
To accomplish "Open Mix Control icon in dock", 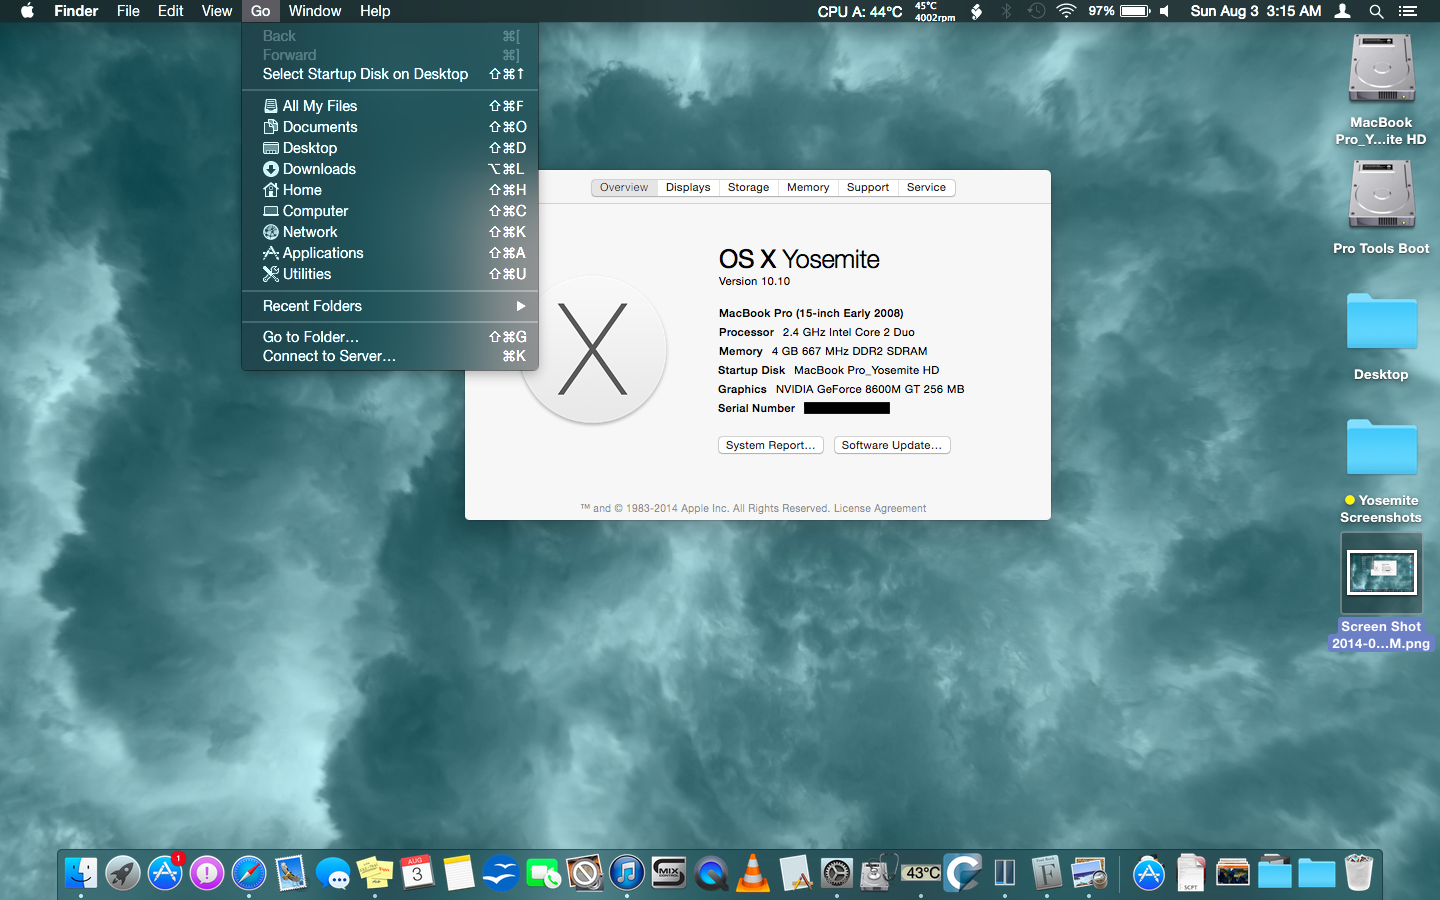I will pyautogui.click(x=669, y=873).
